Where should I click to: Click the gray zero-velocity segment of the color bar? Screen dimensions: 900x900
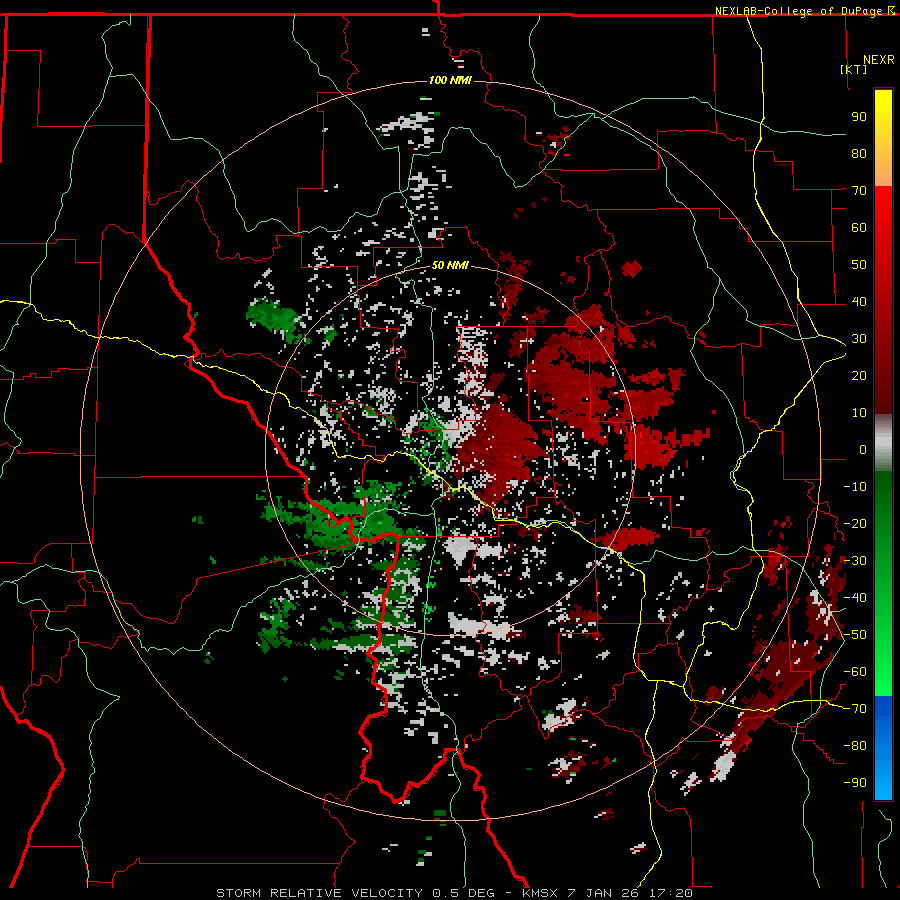tap(883, 442)
